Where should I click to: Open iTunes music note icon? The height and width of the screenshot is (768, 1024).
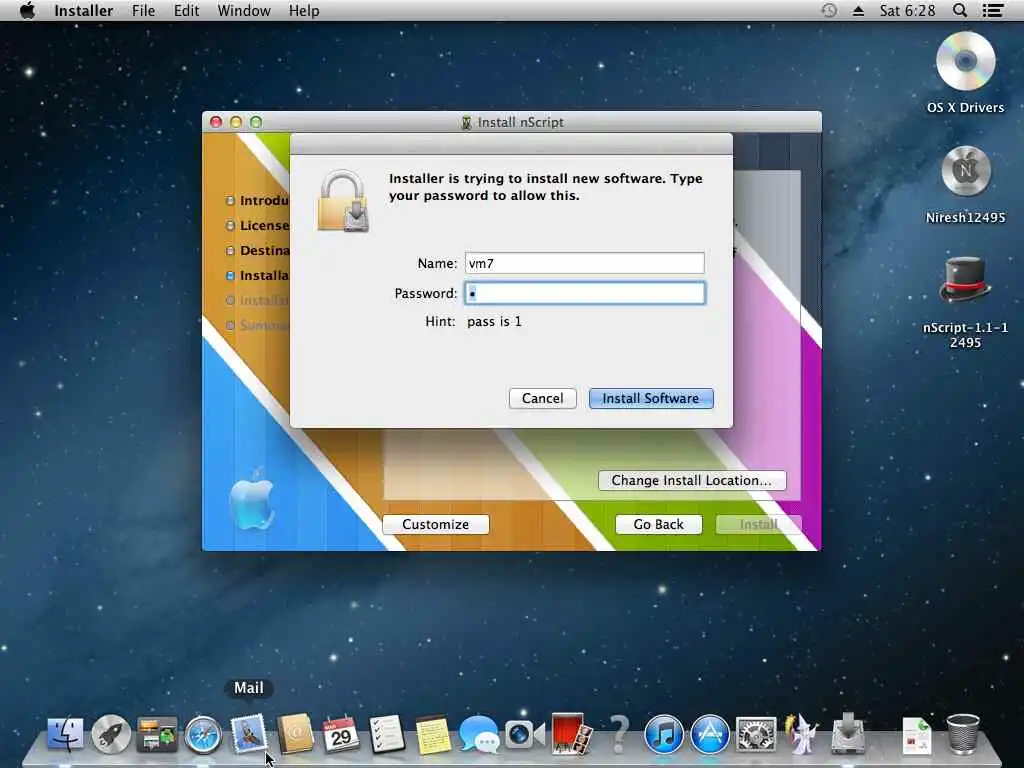pyautogui.click(x=664, y=734)
